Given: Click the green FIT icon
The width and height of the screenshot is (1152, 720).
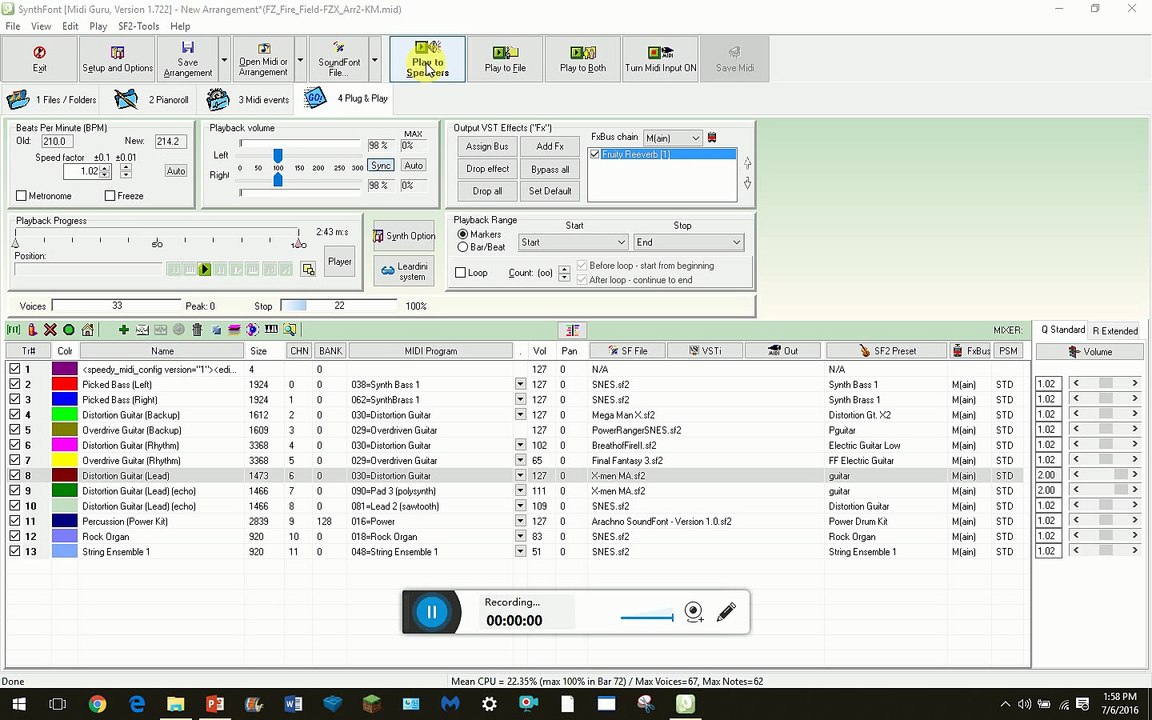Looking at the screenshot, I should tap(13, 330).
